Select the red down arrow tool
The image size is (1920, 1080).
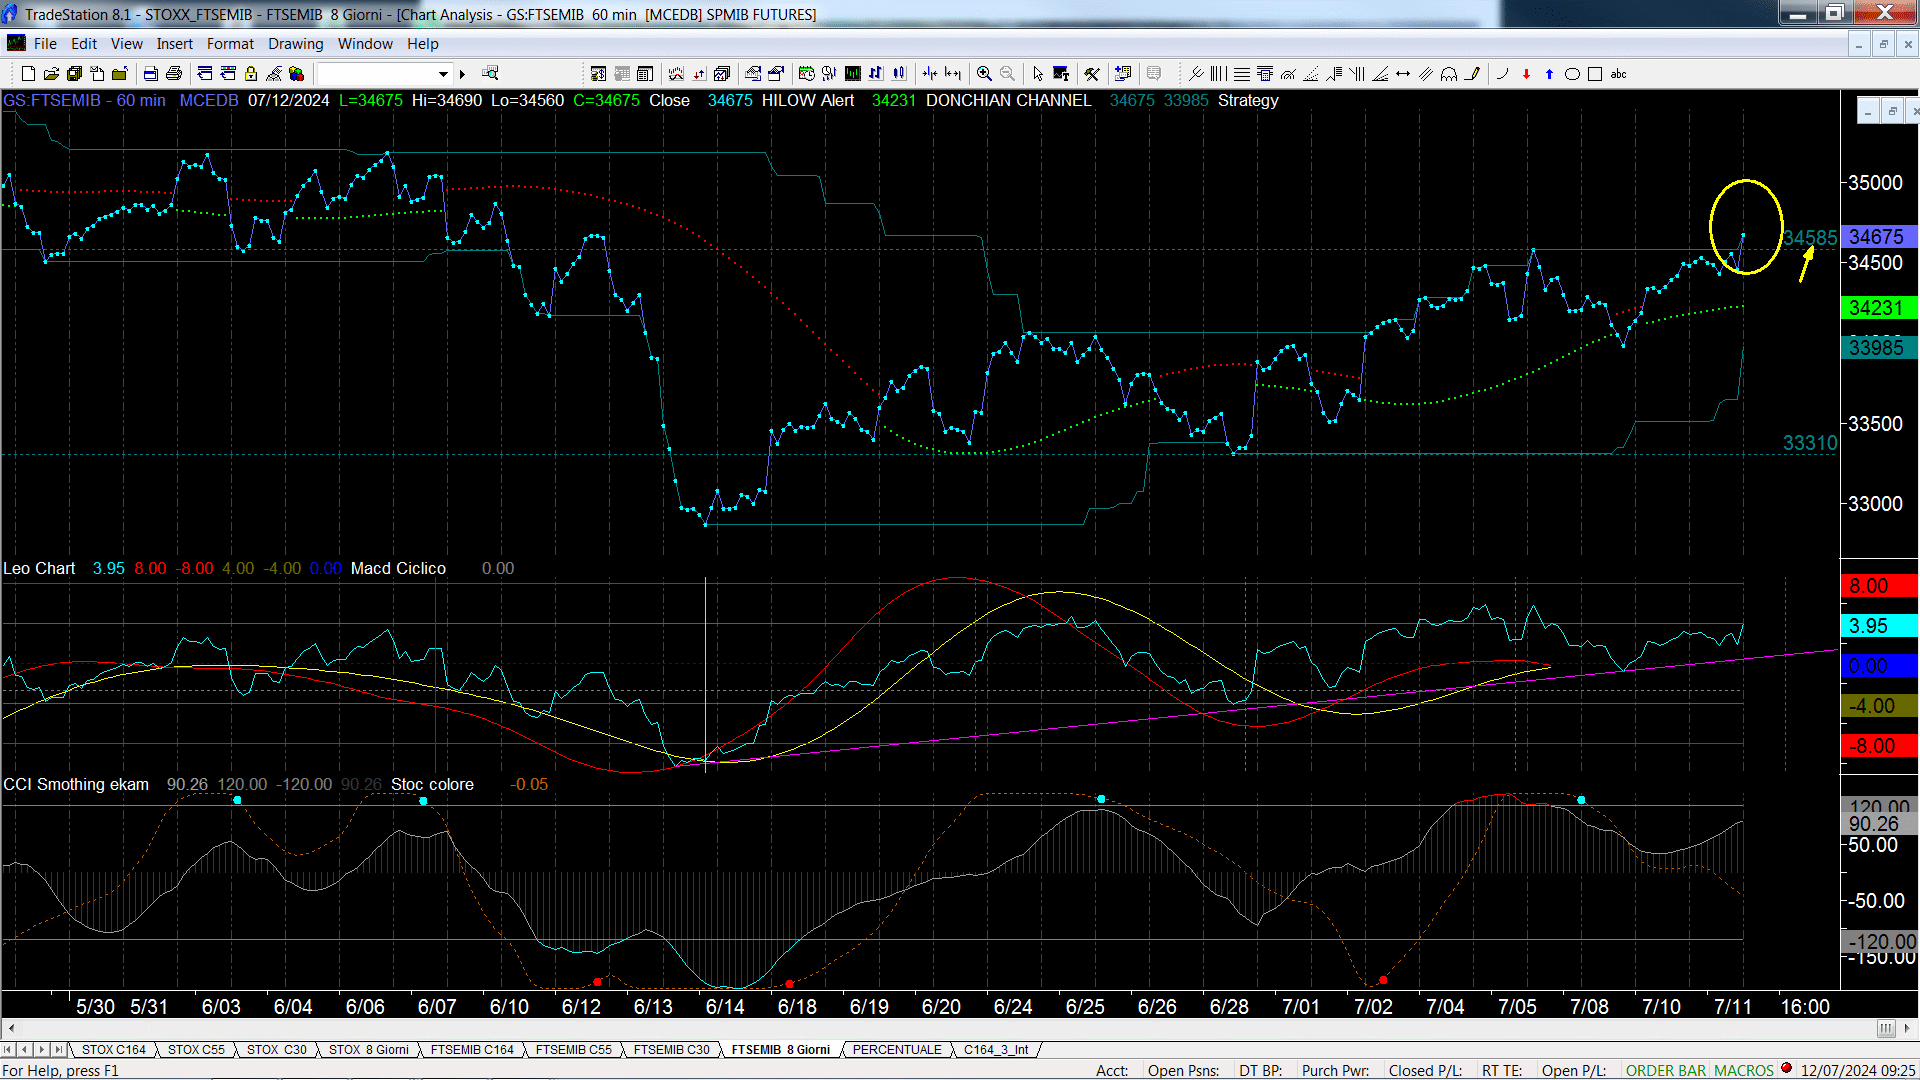1526,73
